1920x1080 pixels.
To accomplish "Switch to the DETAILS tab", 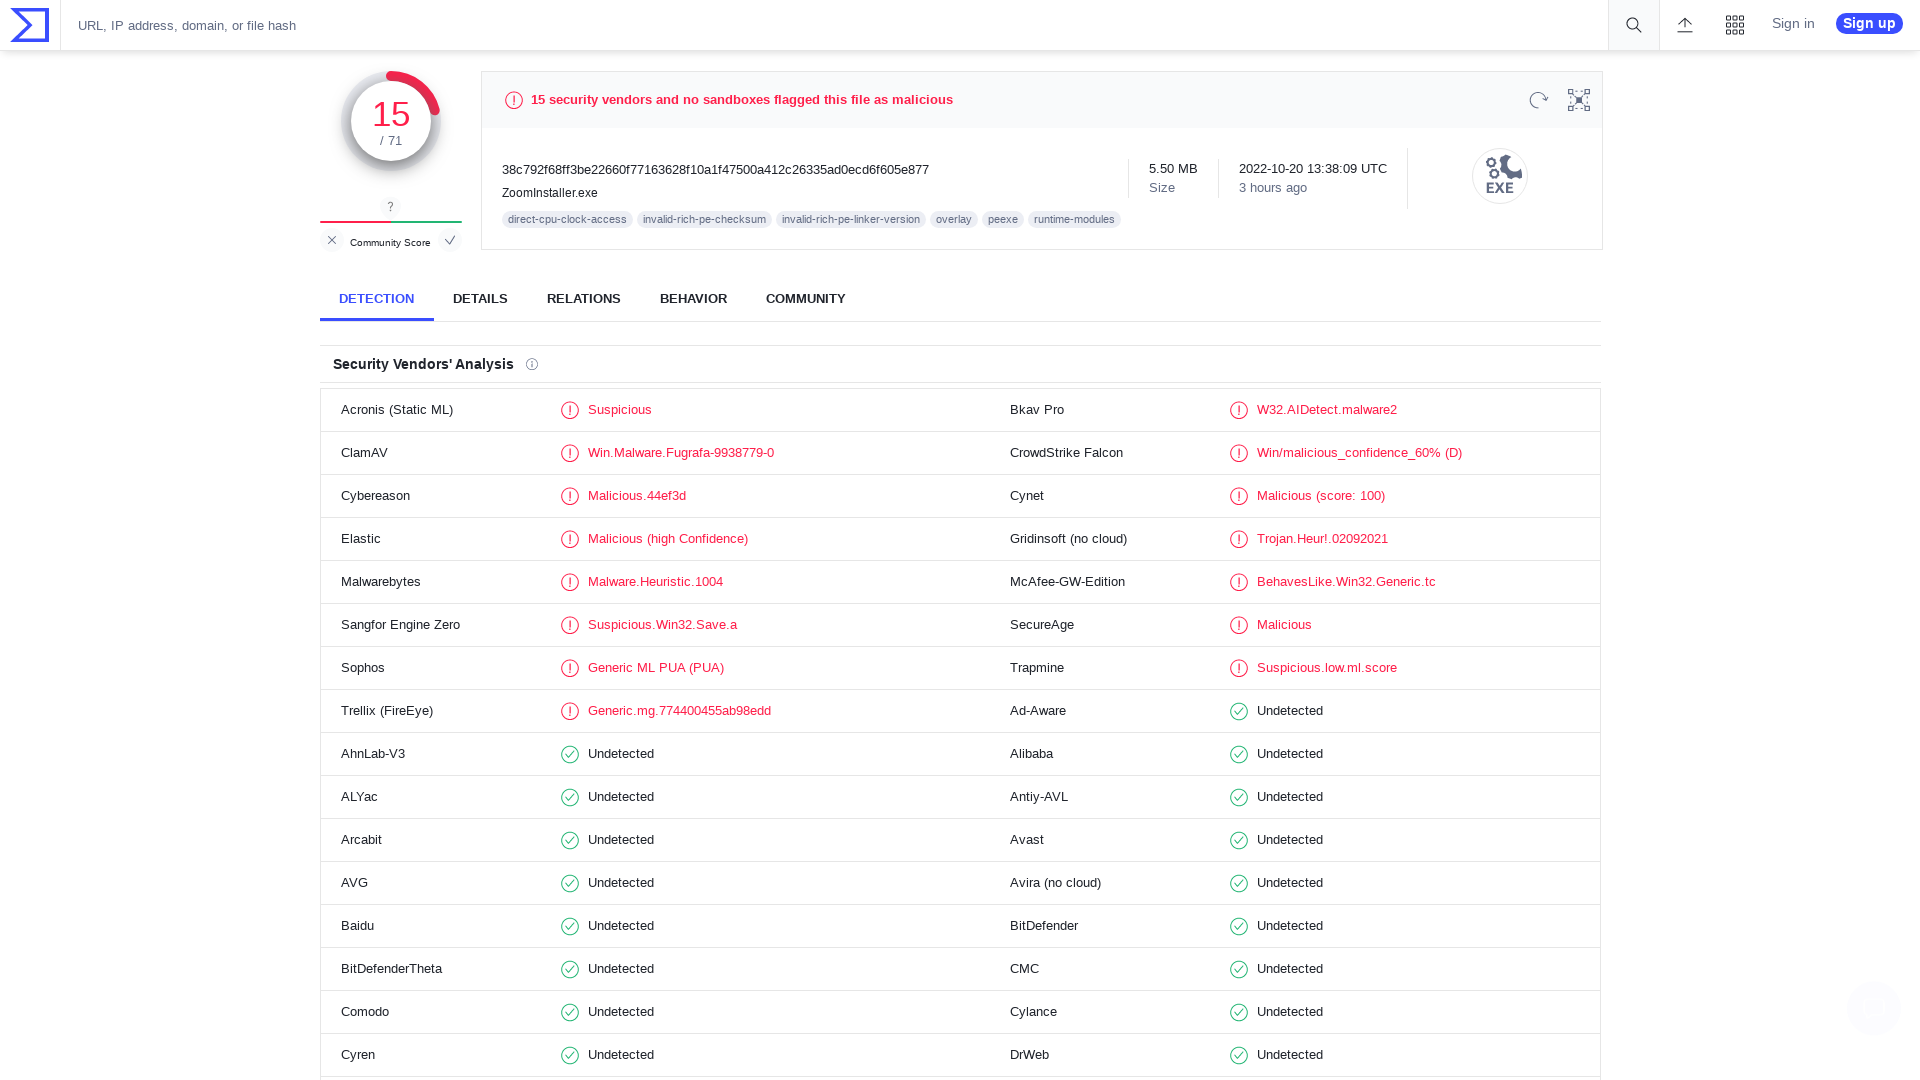I will 480,298.
